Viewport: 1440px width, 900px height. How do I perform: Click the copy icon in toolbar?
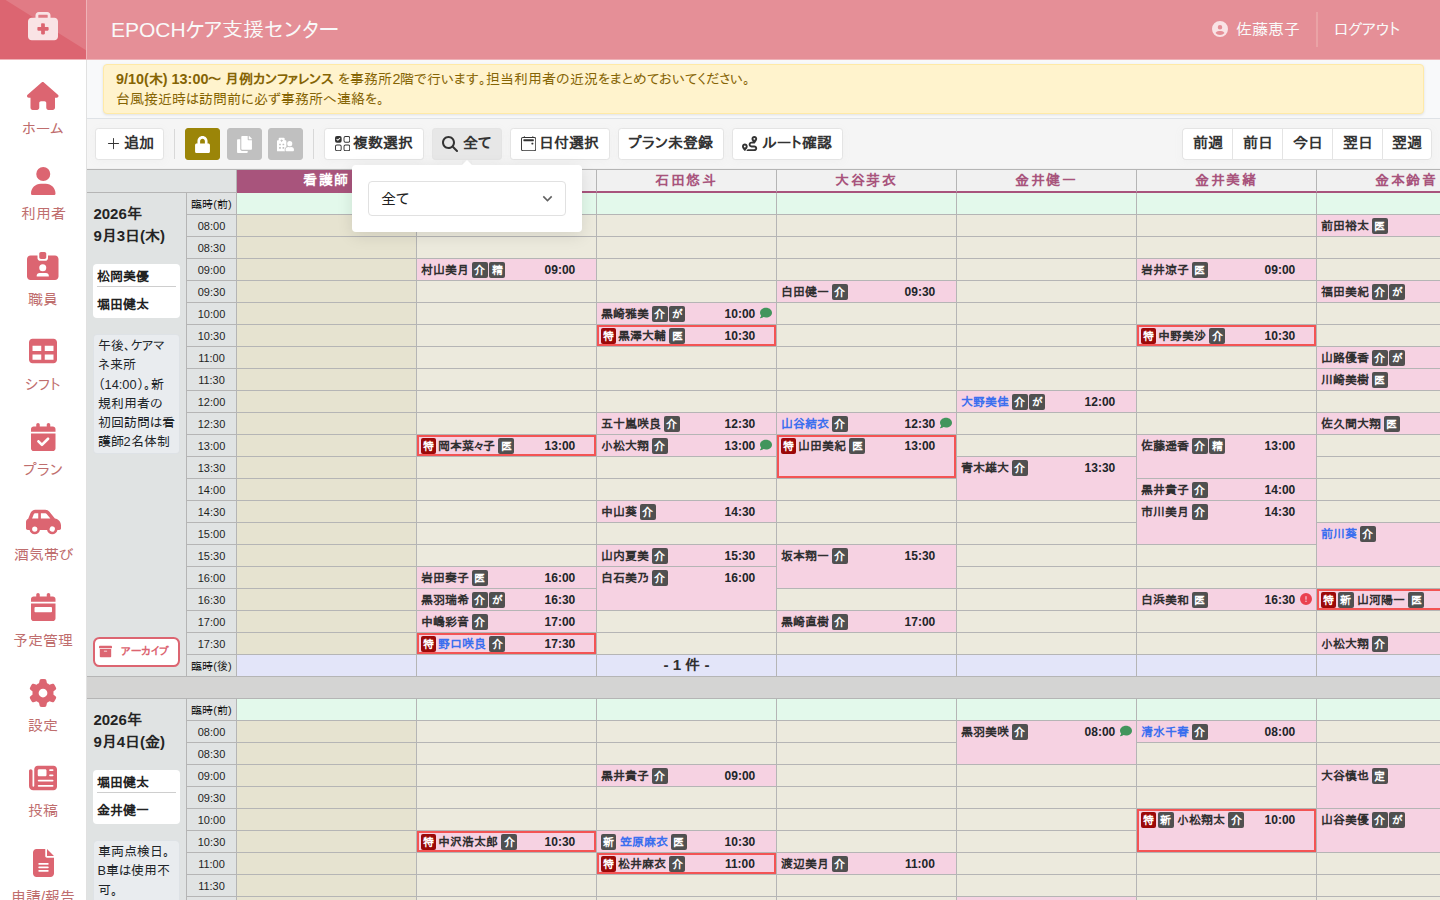(244, 144)
